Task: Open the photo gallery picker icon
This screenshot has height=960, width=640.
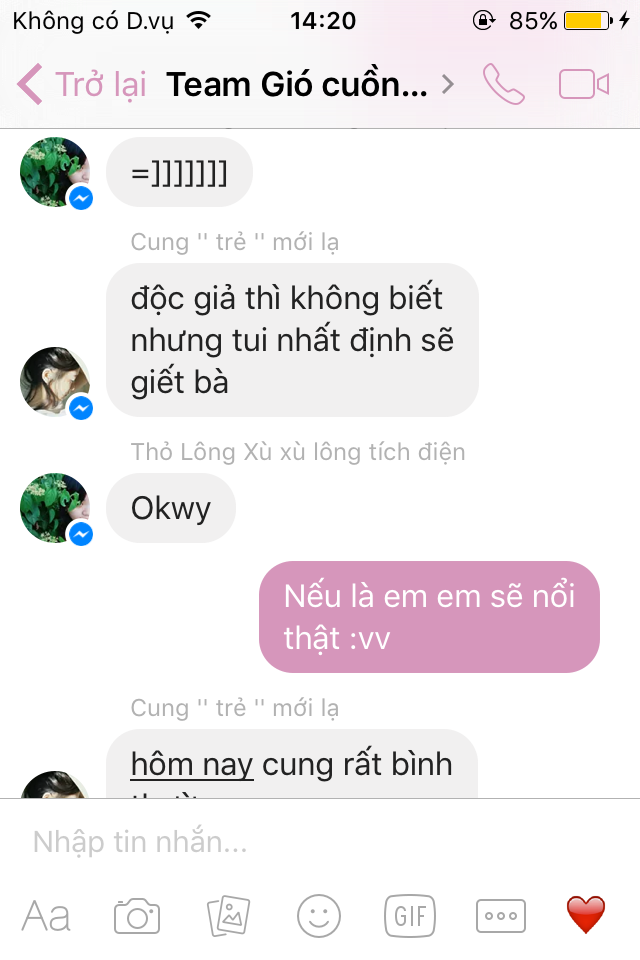Action: [x=228, y=916]
